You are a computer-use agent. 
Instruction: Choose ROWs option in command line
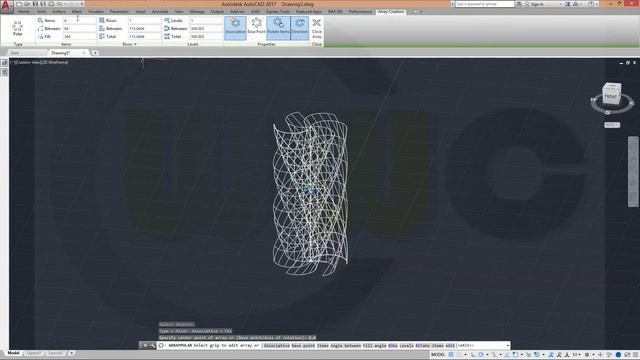(x=393, y=346)
